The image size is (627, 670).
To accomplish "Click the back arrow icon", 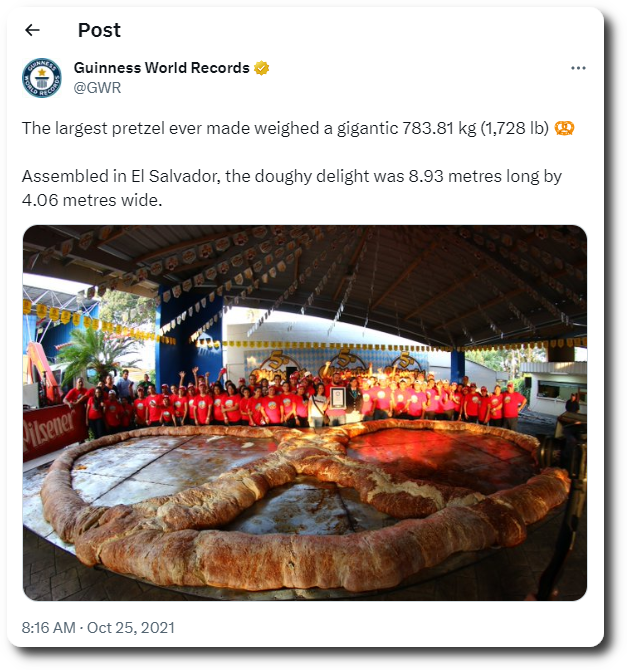I will pyautogui.click(x=32, y=30).
